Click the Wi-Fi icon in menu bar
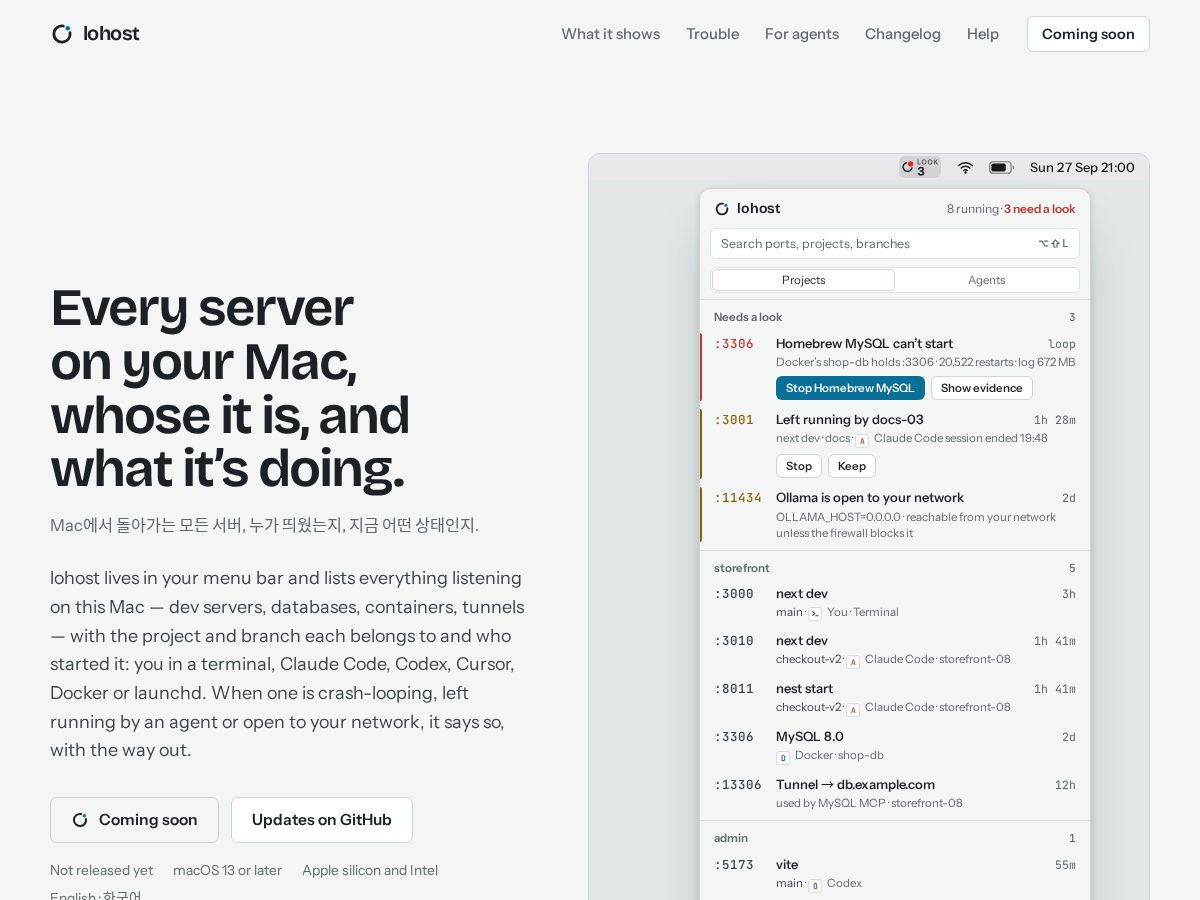 (x=965, y=167)
